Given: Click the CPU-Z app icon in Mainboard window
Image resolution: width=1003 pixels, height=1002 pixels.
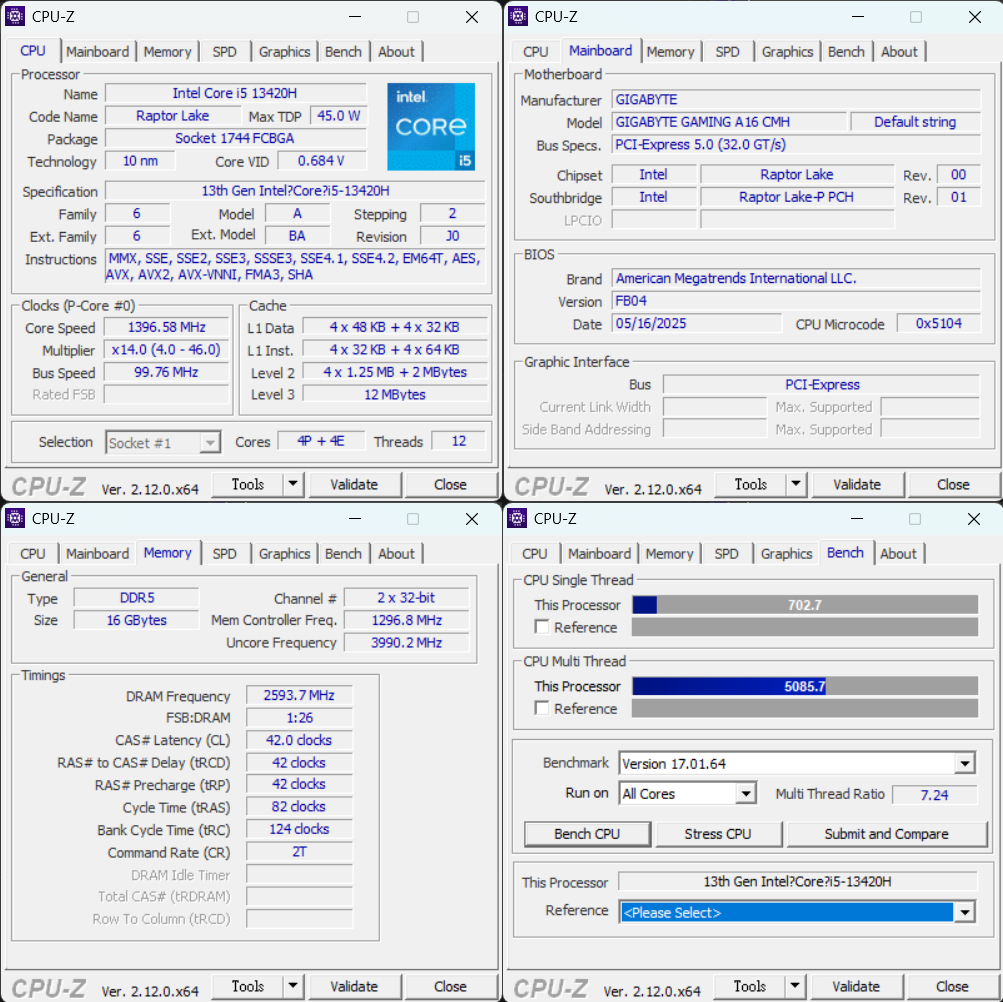Looking at the screenshot, I should [x=517, y=17].
